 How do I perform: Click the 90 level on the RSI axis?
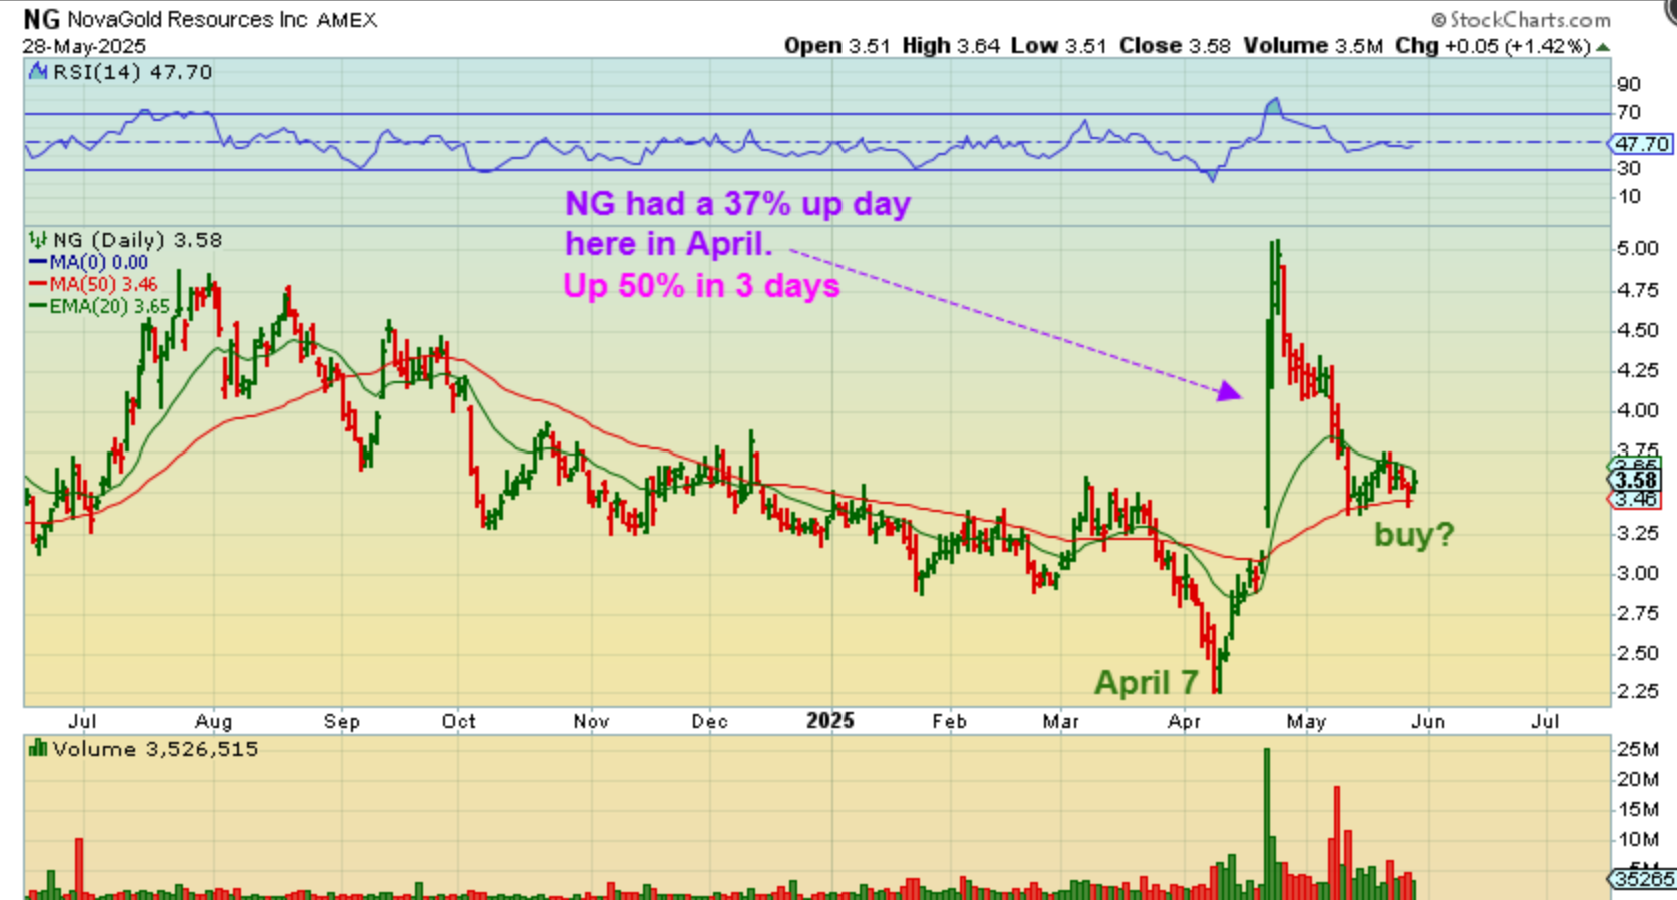coord(1629,85)
